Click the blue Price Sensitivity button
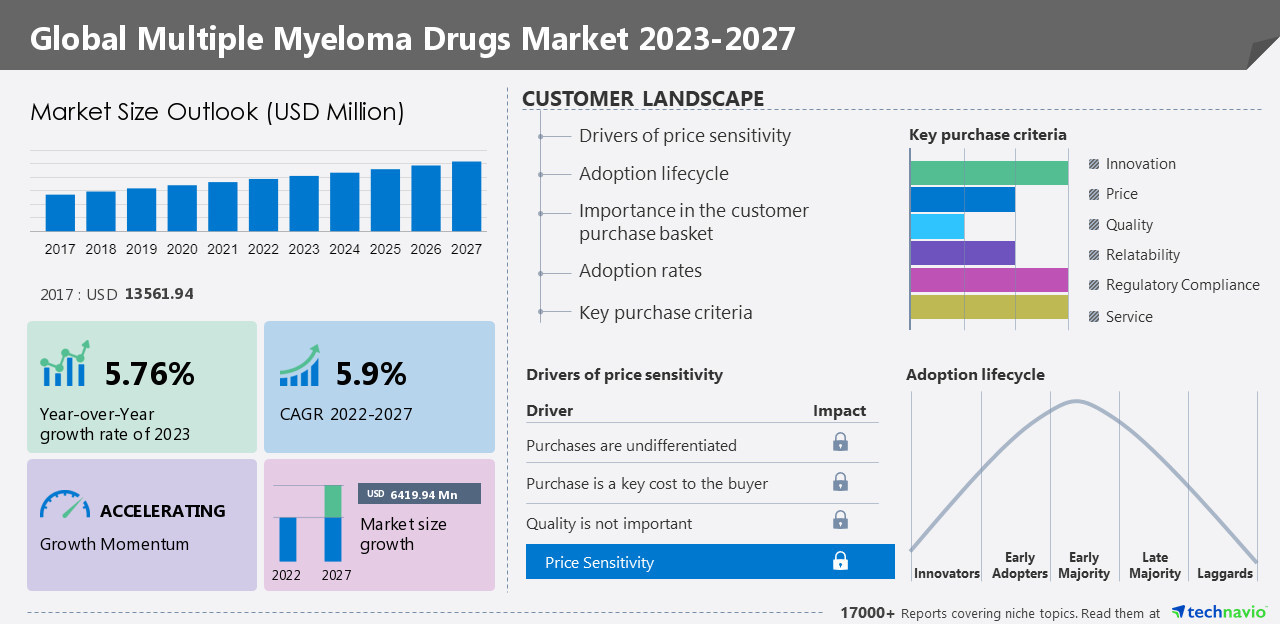The image size is (1280, 624). [710, 561]
